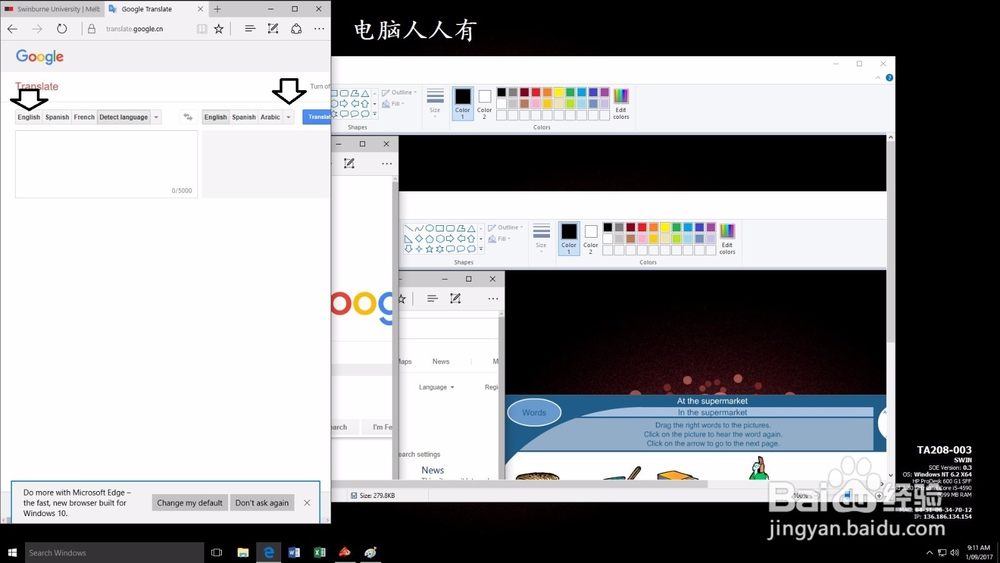Screen dimensions: 1000x563
Task: Click the padlock site info icon
Action: (92, 29)
